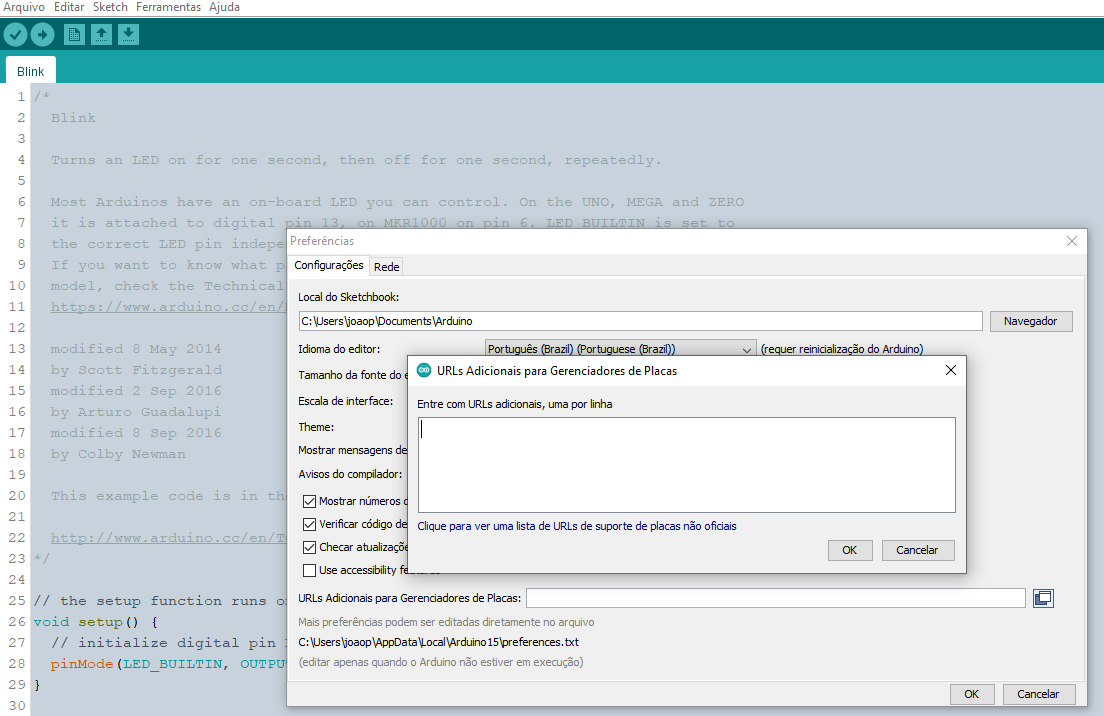Click the URLs Adicionais single-line input field
Viewport: 1104px width, 716px height.
pyautogui.click(x=776, y=598)
